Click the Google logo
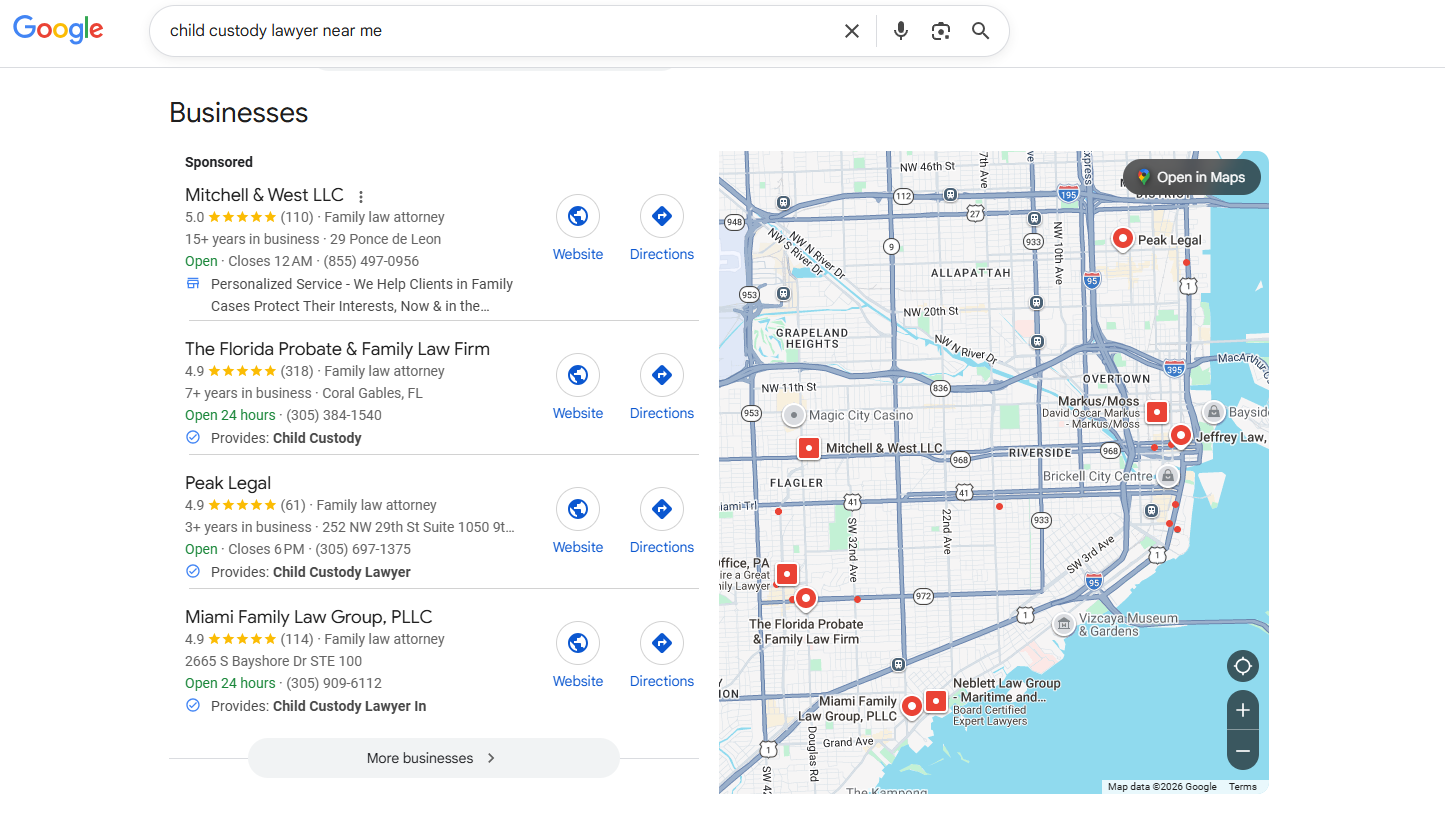 click(x=58, y=30)
